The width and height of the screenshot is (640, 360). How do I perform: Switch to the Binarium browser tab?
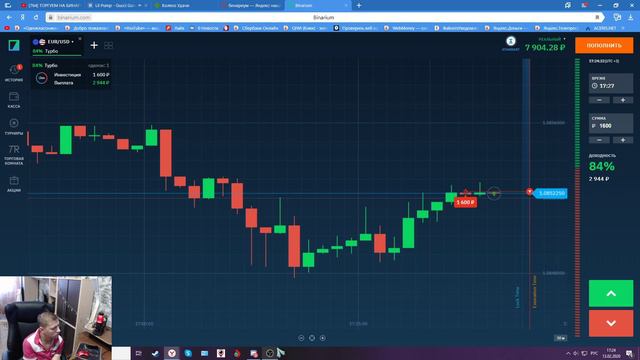[318, 5]
